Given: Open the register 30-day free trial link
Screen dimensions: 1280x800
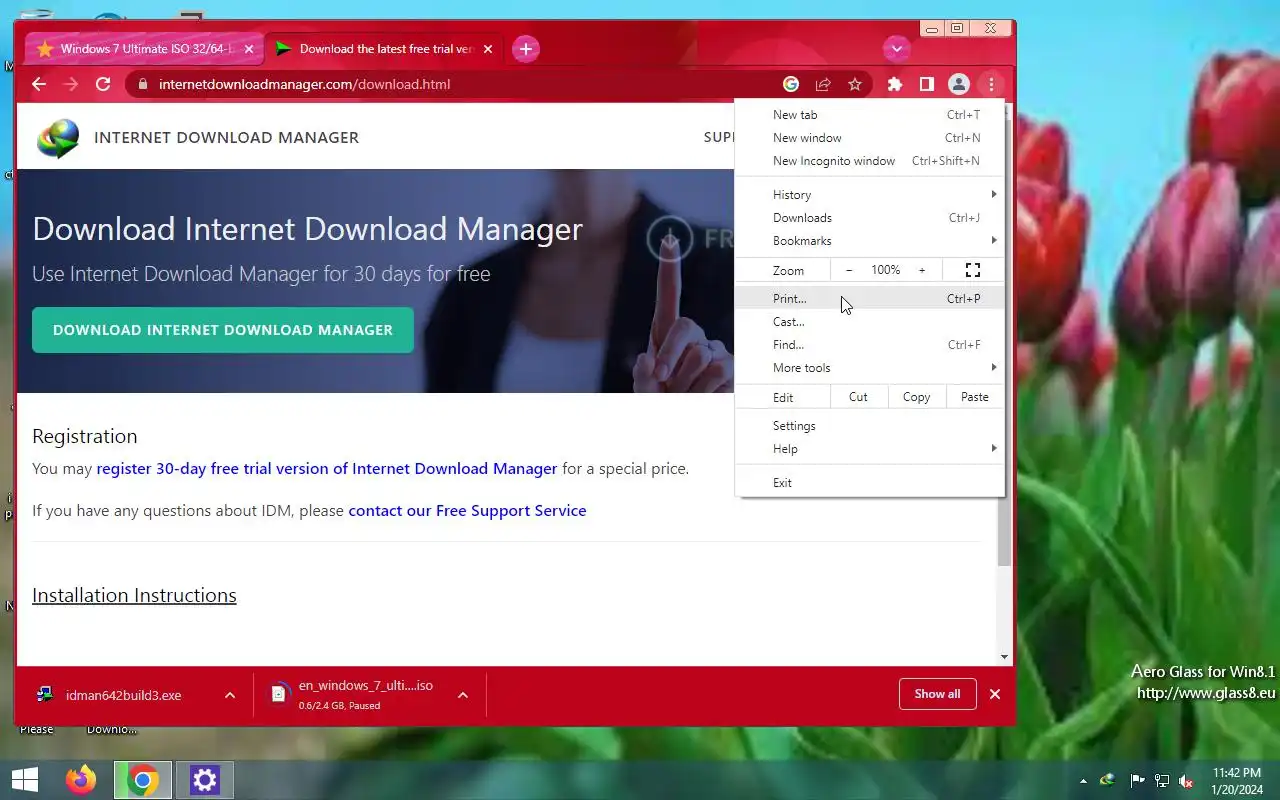Looking at the screenshot, I should click(327, 468).
